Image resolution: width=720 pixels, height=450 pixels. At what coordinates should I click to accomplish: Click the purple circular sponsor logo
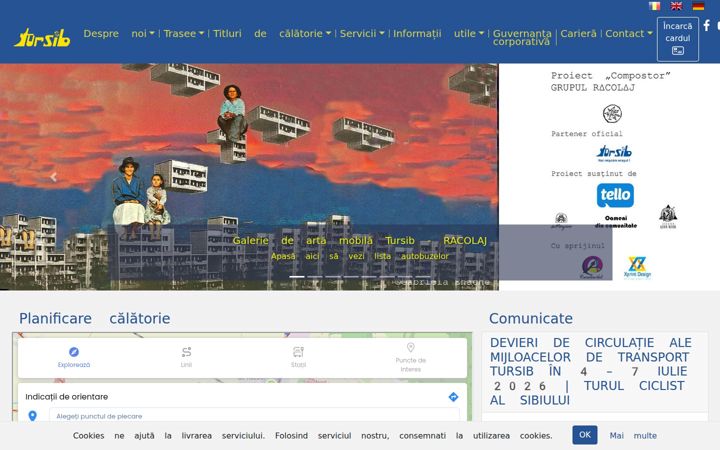pyautogui.click(x=592, y=268)
